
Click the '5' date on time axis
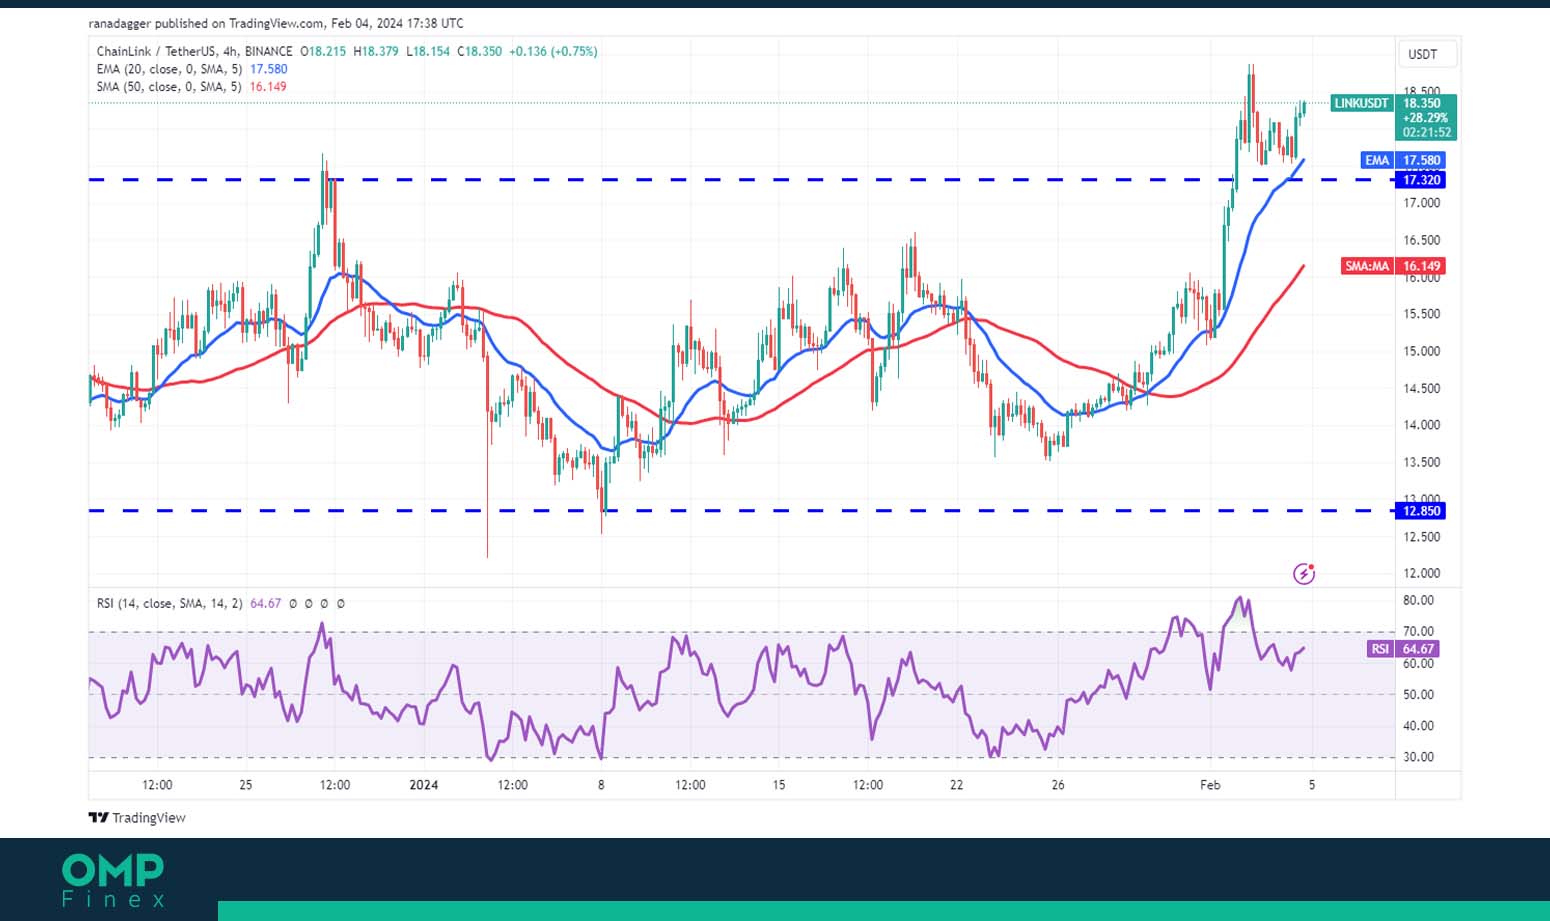click(1312, 785)
